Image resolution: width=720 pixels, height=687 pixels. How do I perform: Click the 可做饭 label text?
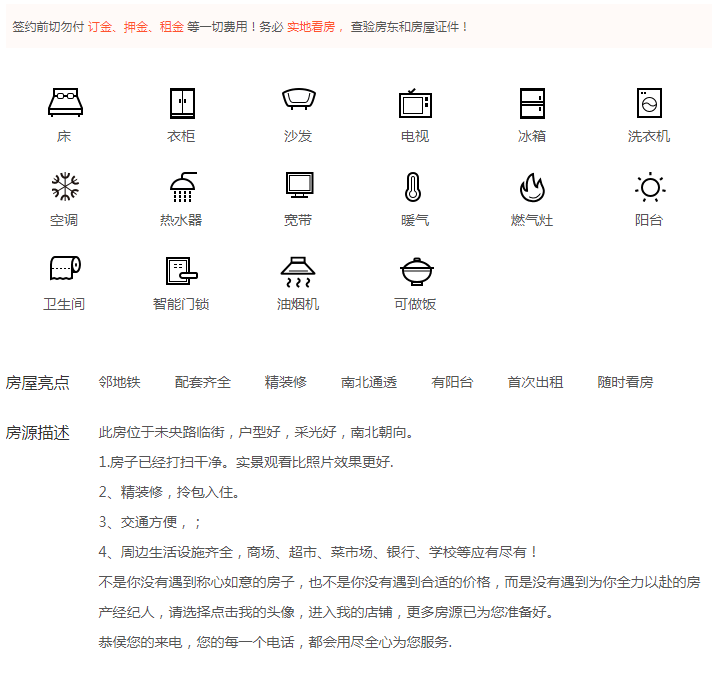[x=415, y=304]
